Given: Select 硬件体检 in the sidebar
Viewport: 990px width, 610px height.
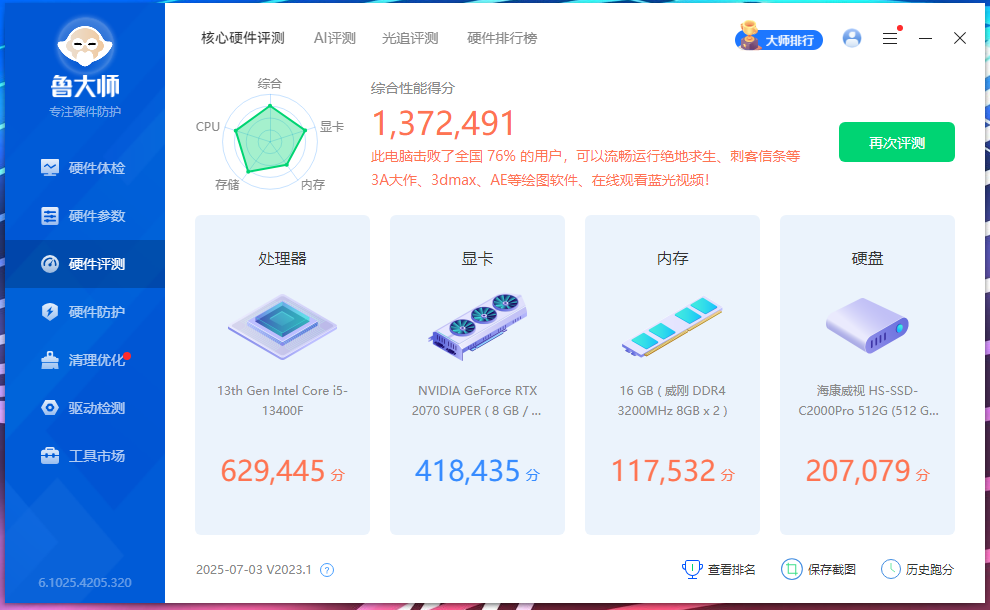Looking at the screenshot, I should coord(85,168).
